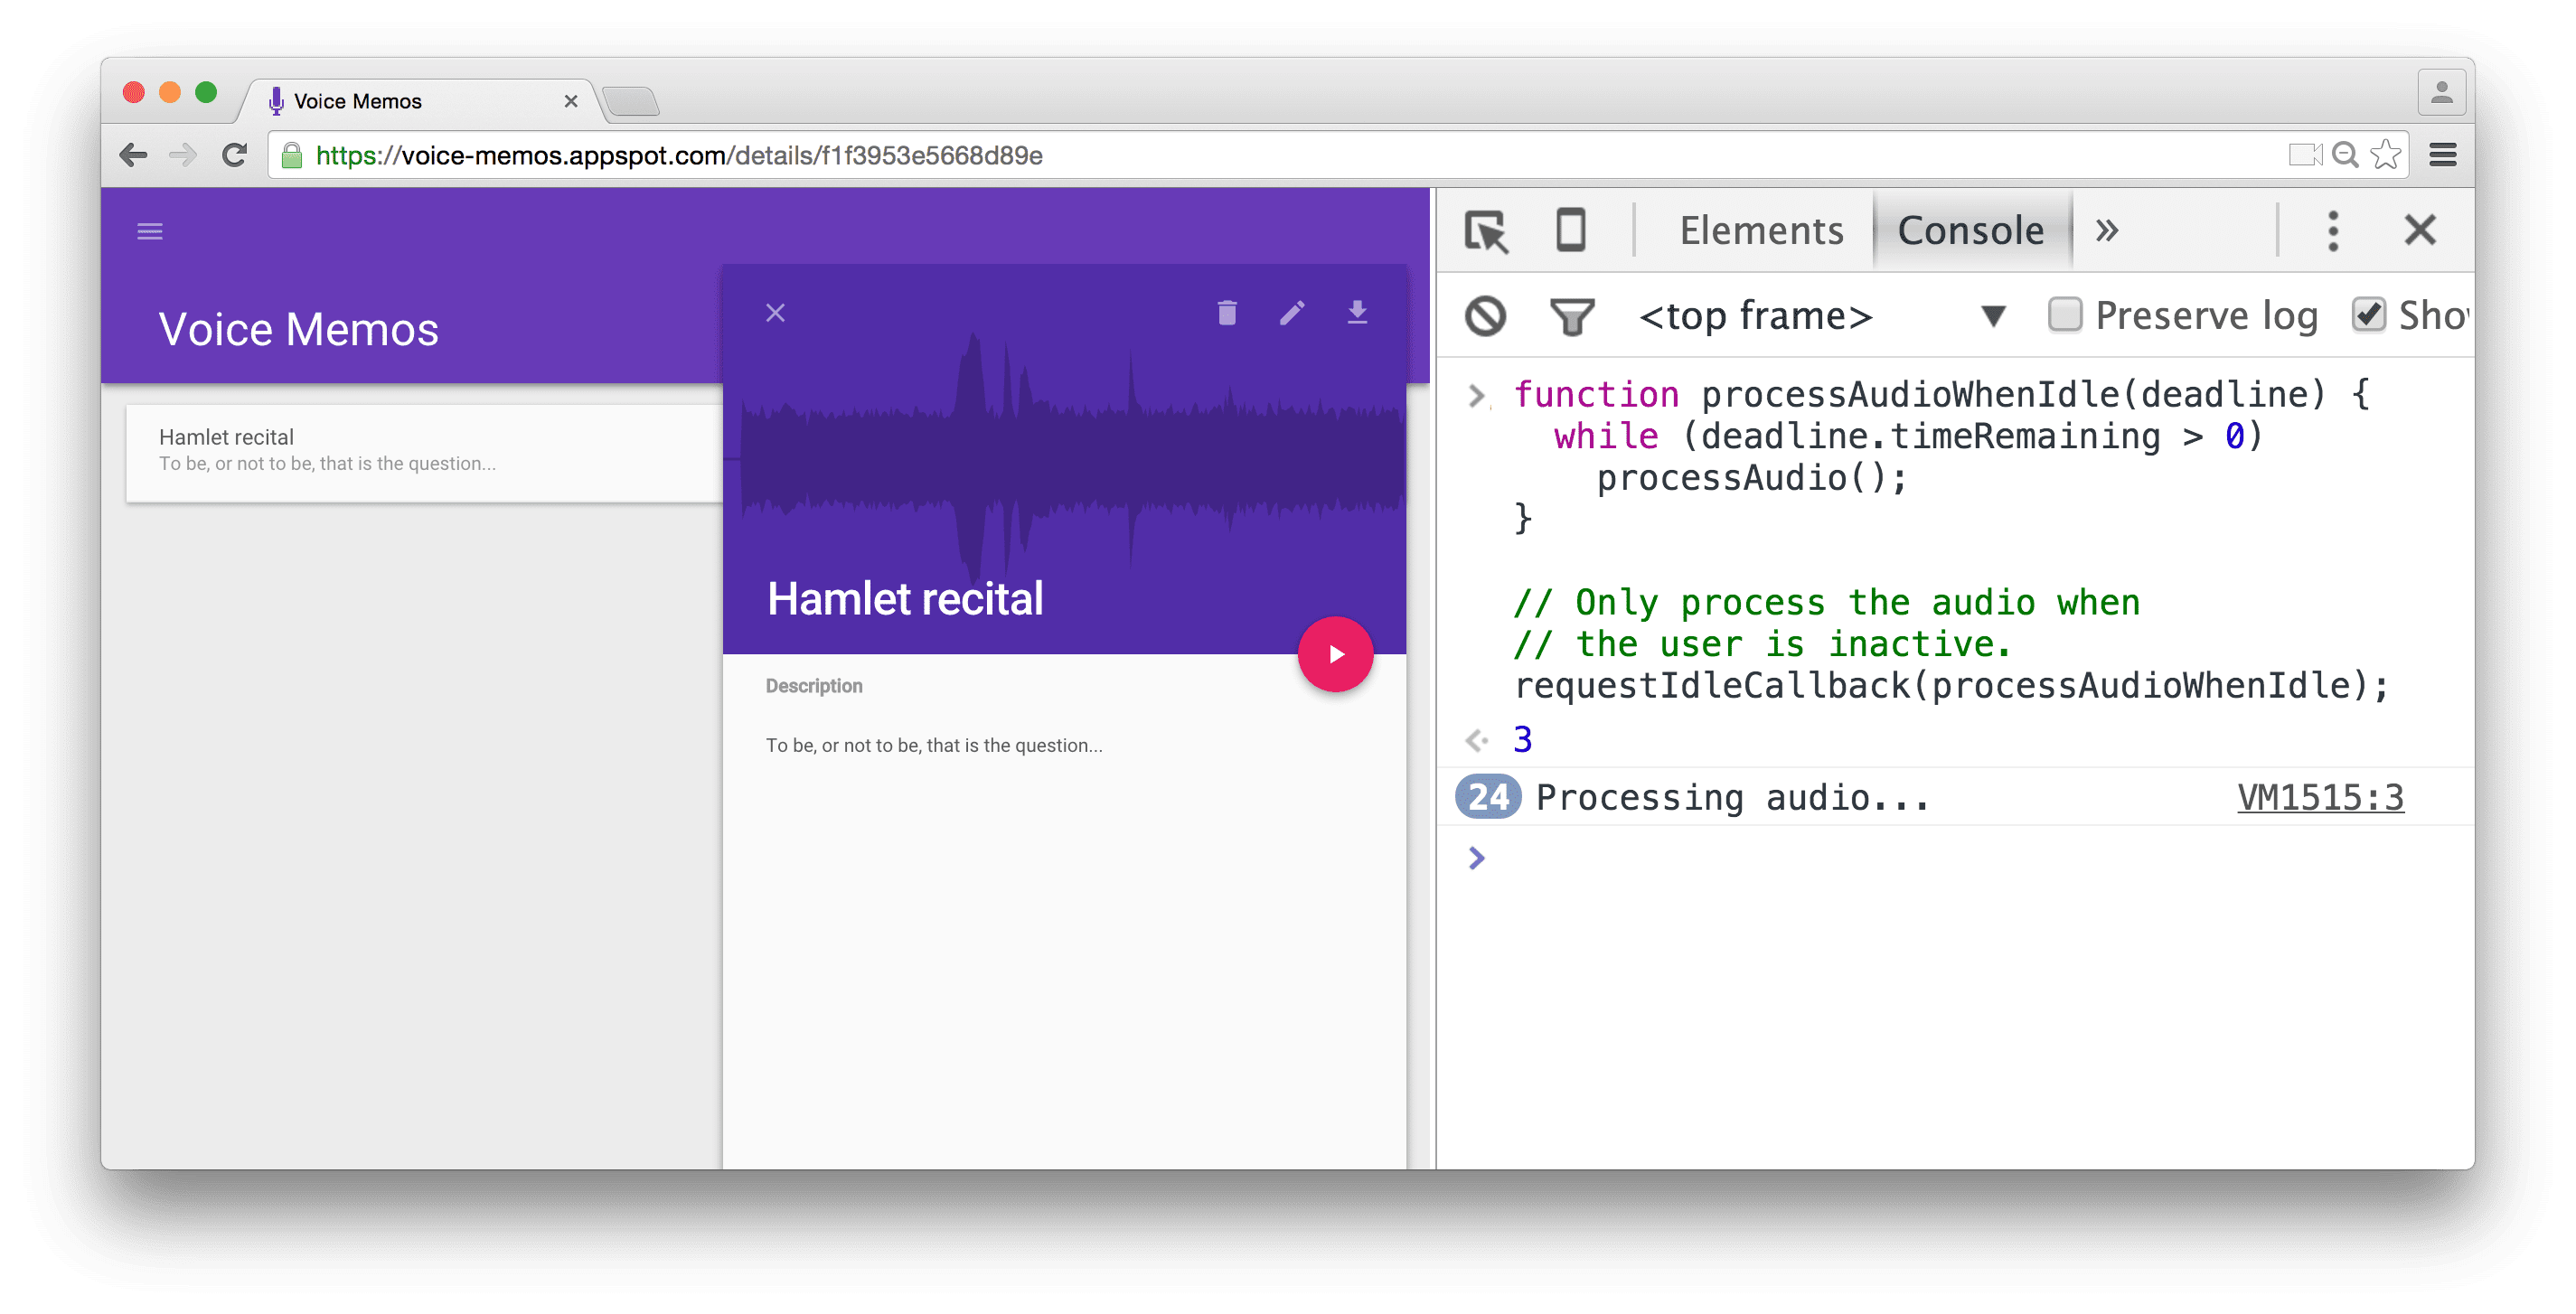Image resolution: width=2576 pixels, height=1314 pixels.
Task: Click the more options chevron after Console tab
Action: point(2107,231)
